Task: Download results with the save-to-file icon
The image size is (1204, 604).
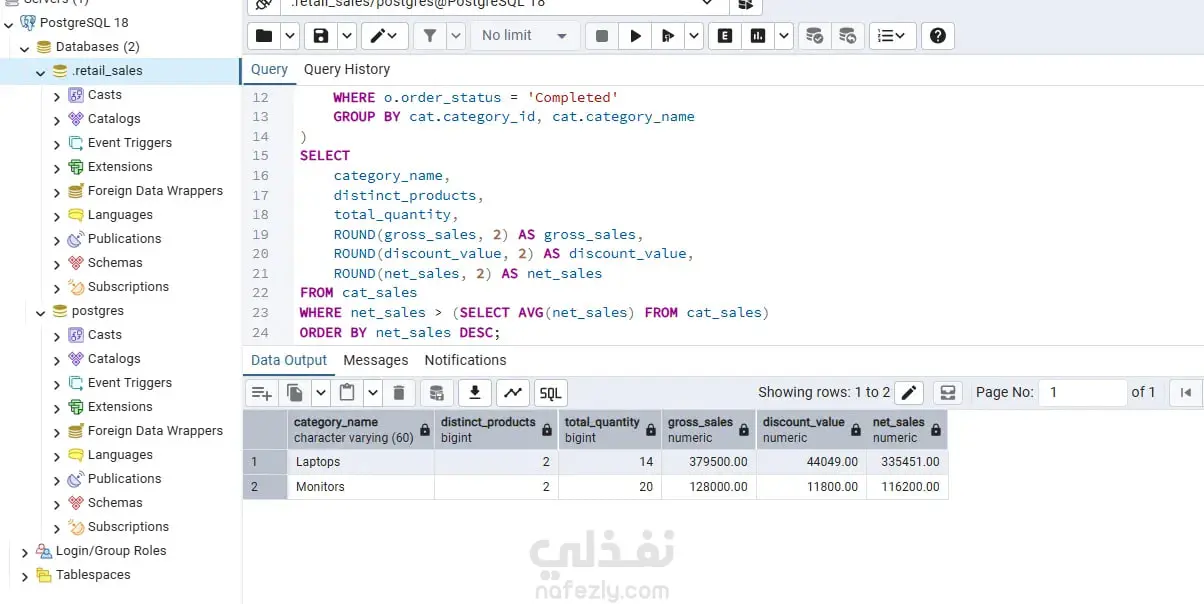Action: pyautogui.click(x=476, y=393)
